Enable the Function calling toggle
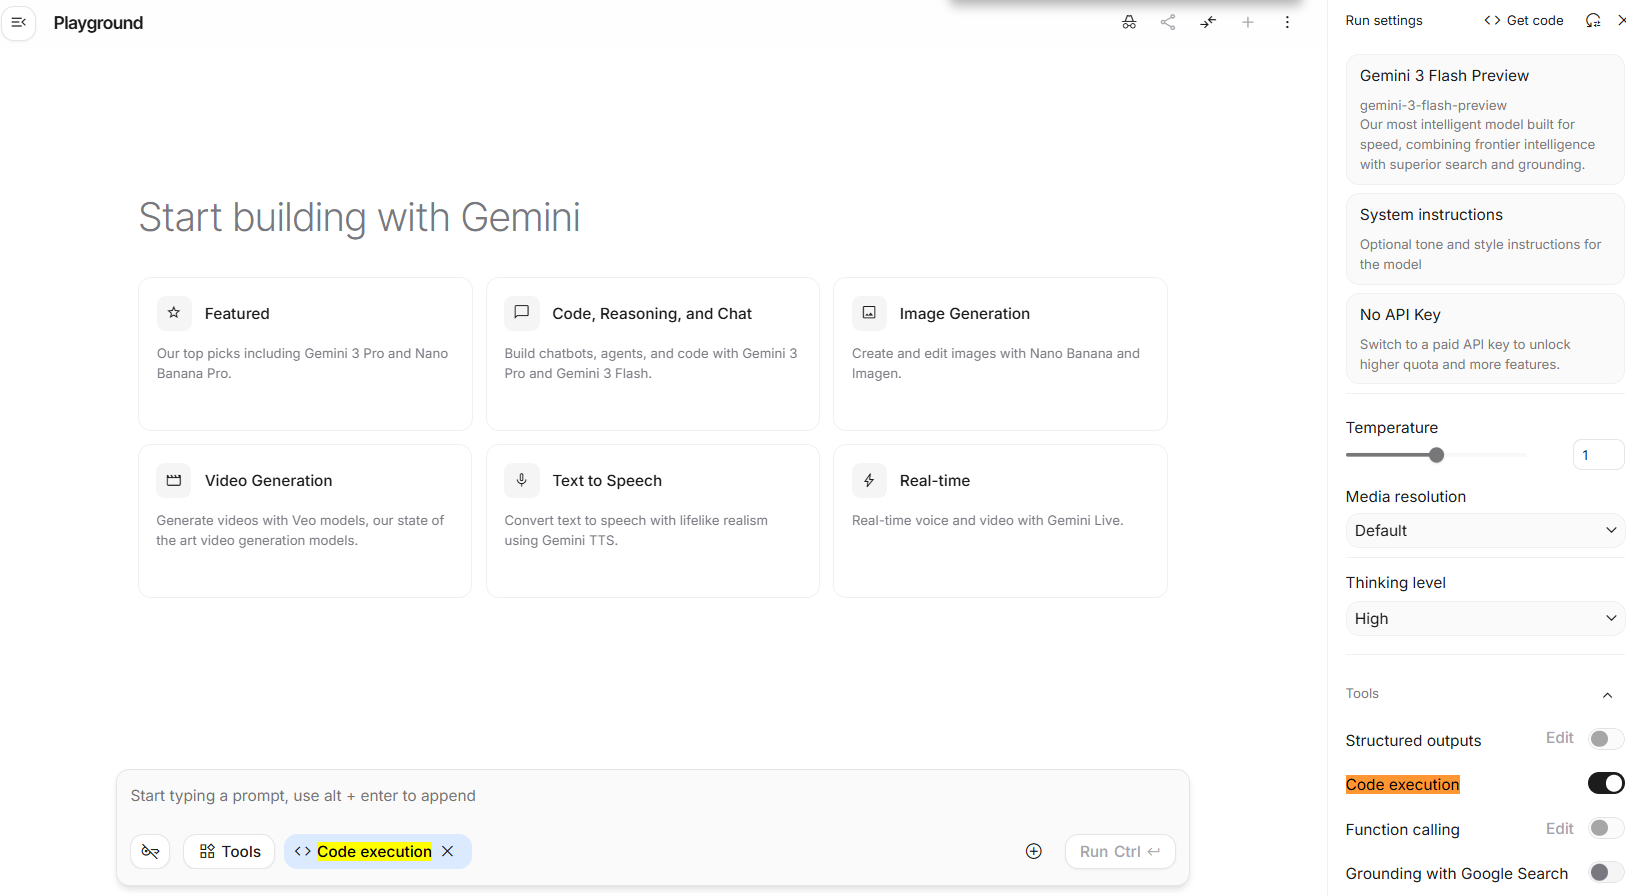This screenshot has height=896, width=1626. 1605,828
